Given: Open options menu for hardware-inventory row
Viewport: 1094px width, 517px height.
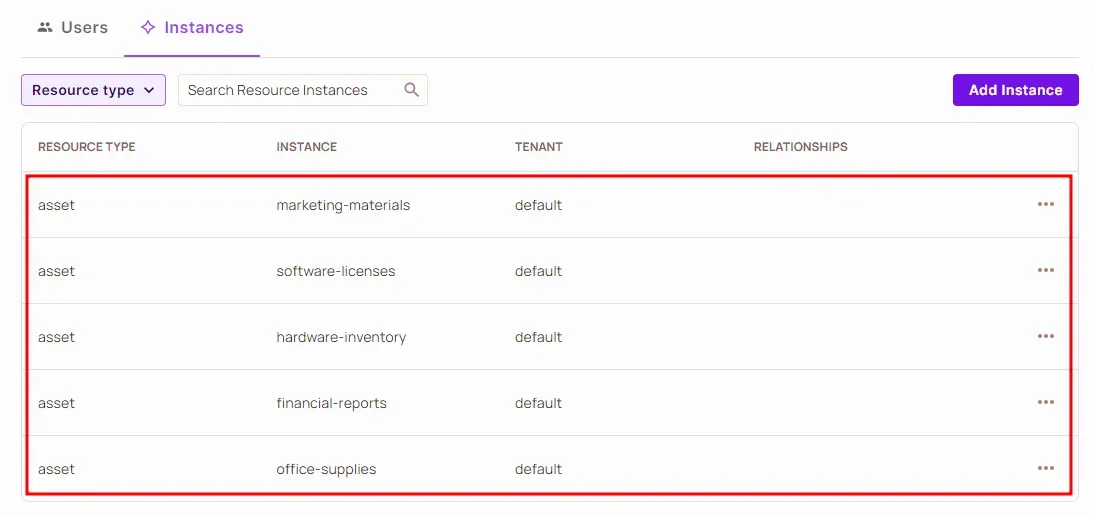Looking at the screenshot, I should point(1045,336).
